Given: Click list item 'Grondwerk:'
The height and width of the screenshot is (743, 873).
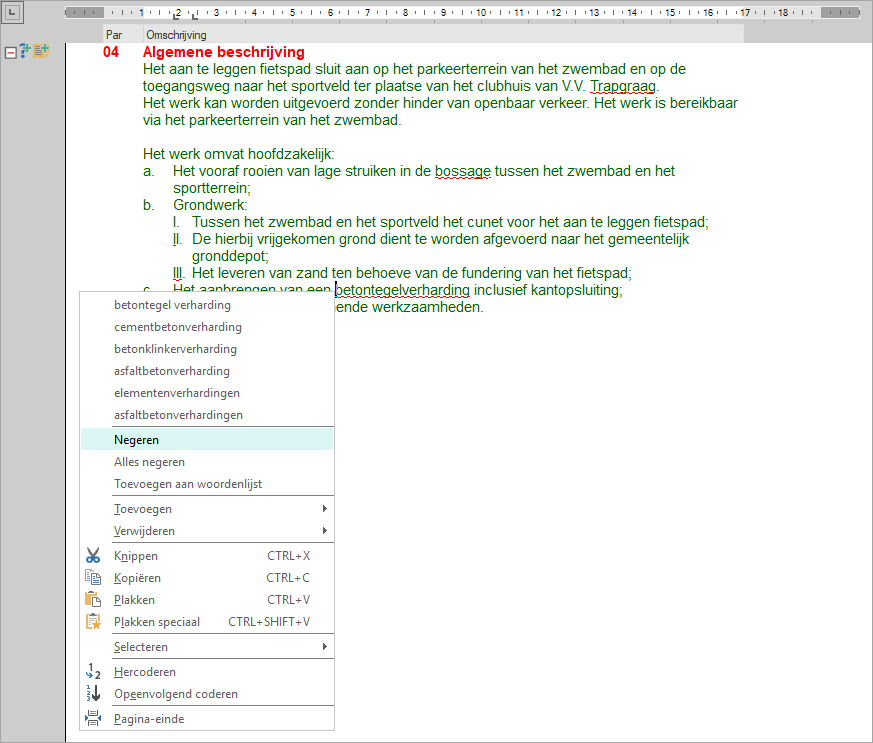Looking at the screenshot, I should (210, 205).
